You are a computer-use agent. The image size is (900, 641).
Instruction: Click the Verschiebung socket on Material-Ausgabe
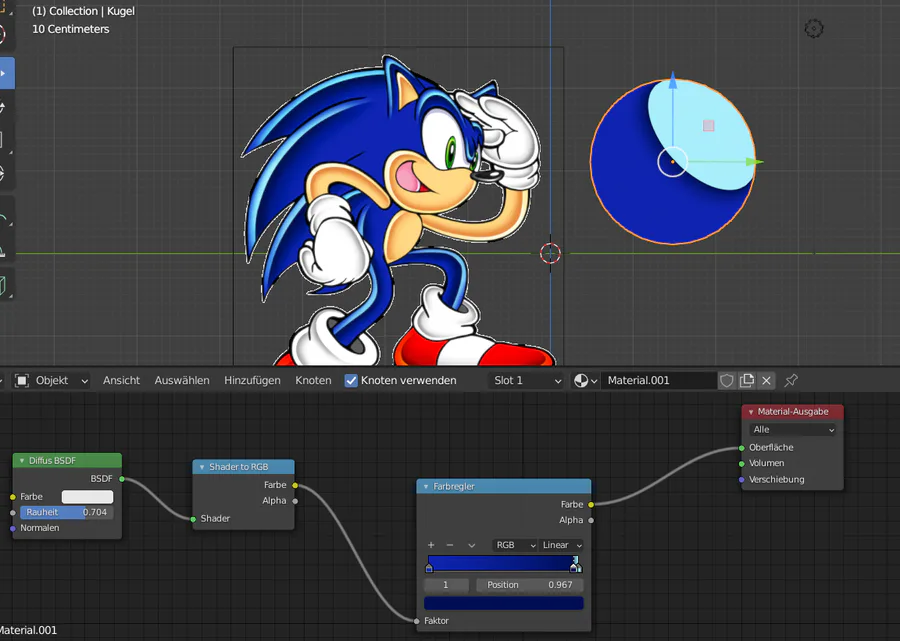pos(742,480)
